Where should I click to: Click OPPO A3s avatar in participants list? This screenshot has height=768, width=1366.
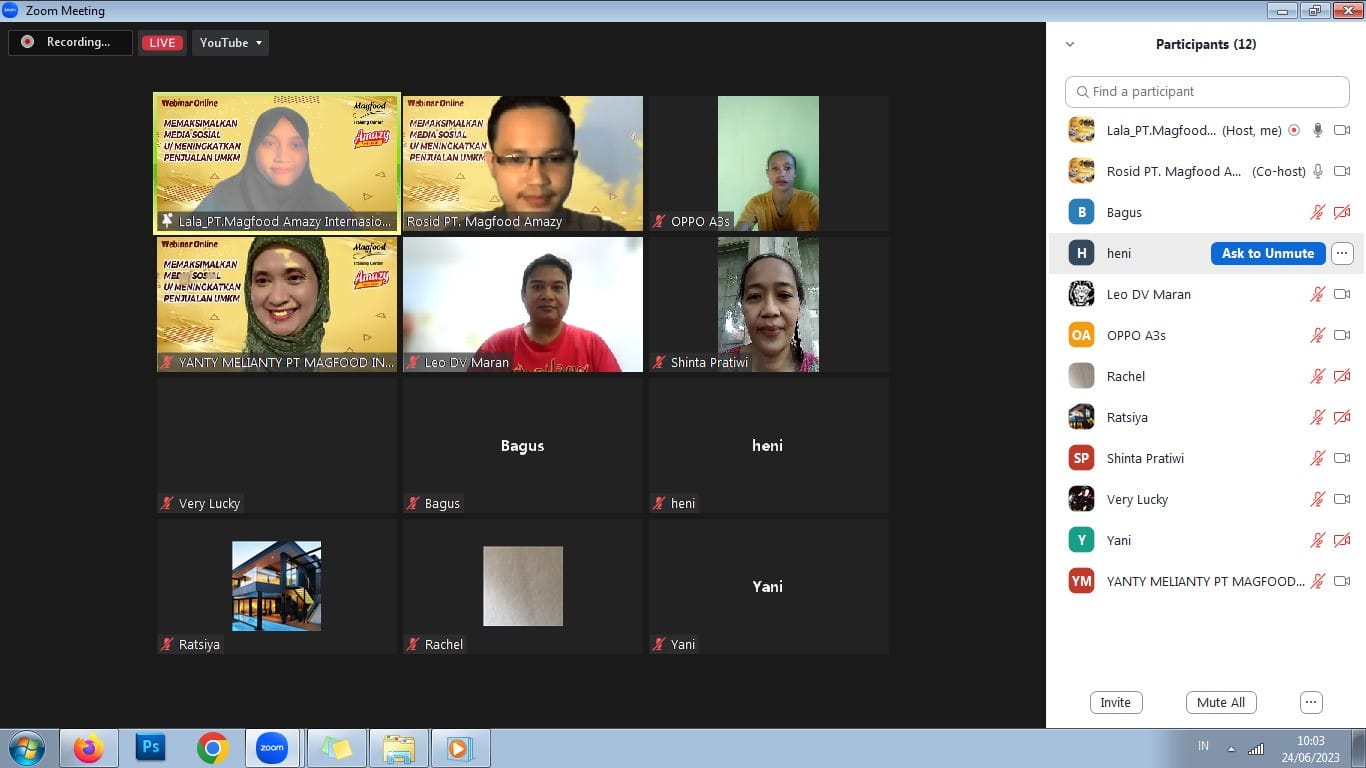(x=1081, y=335)
